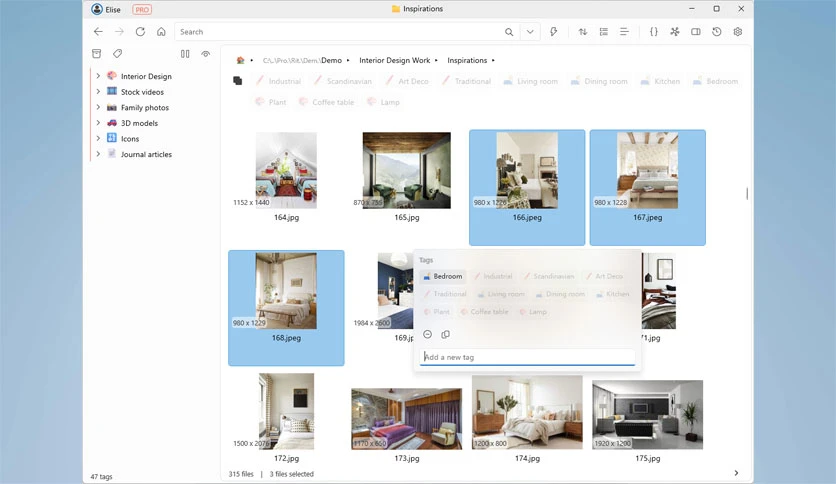Viewport: 836px width, 484px height.
Task: Click the 47 tags status text
Action: pyautogui.click(x=101, y=477)
